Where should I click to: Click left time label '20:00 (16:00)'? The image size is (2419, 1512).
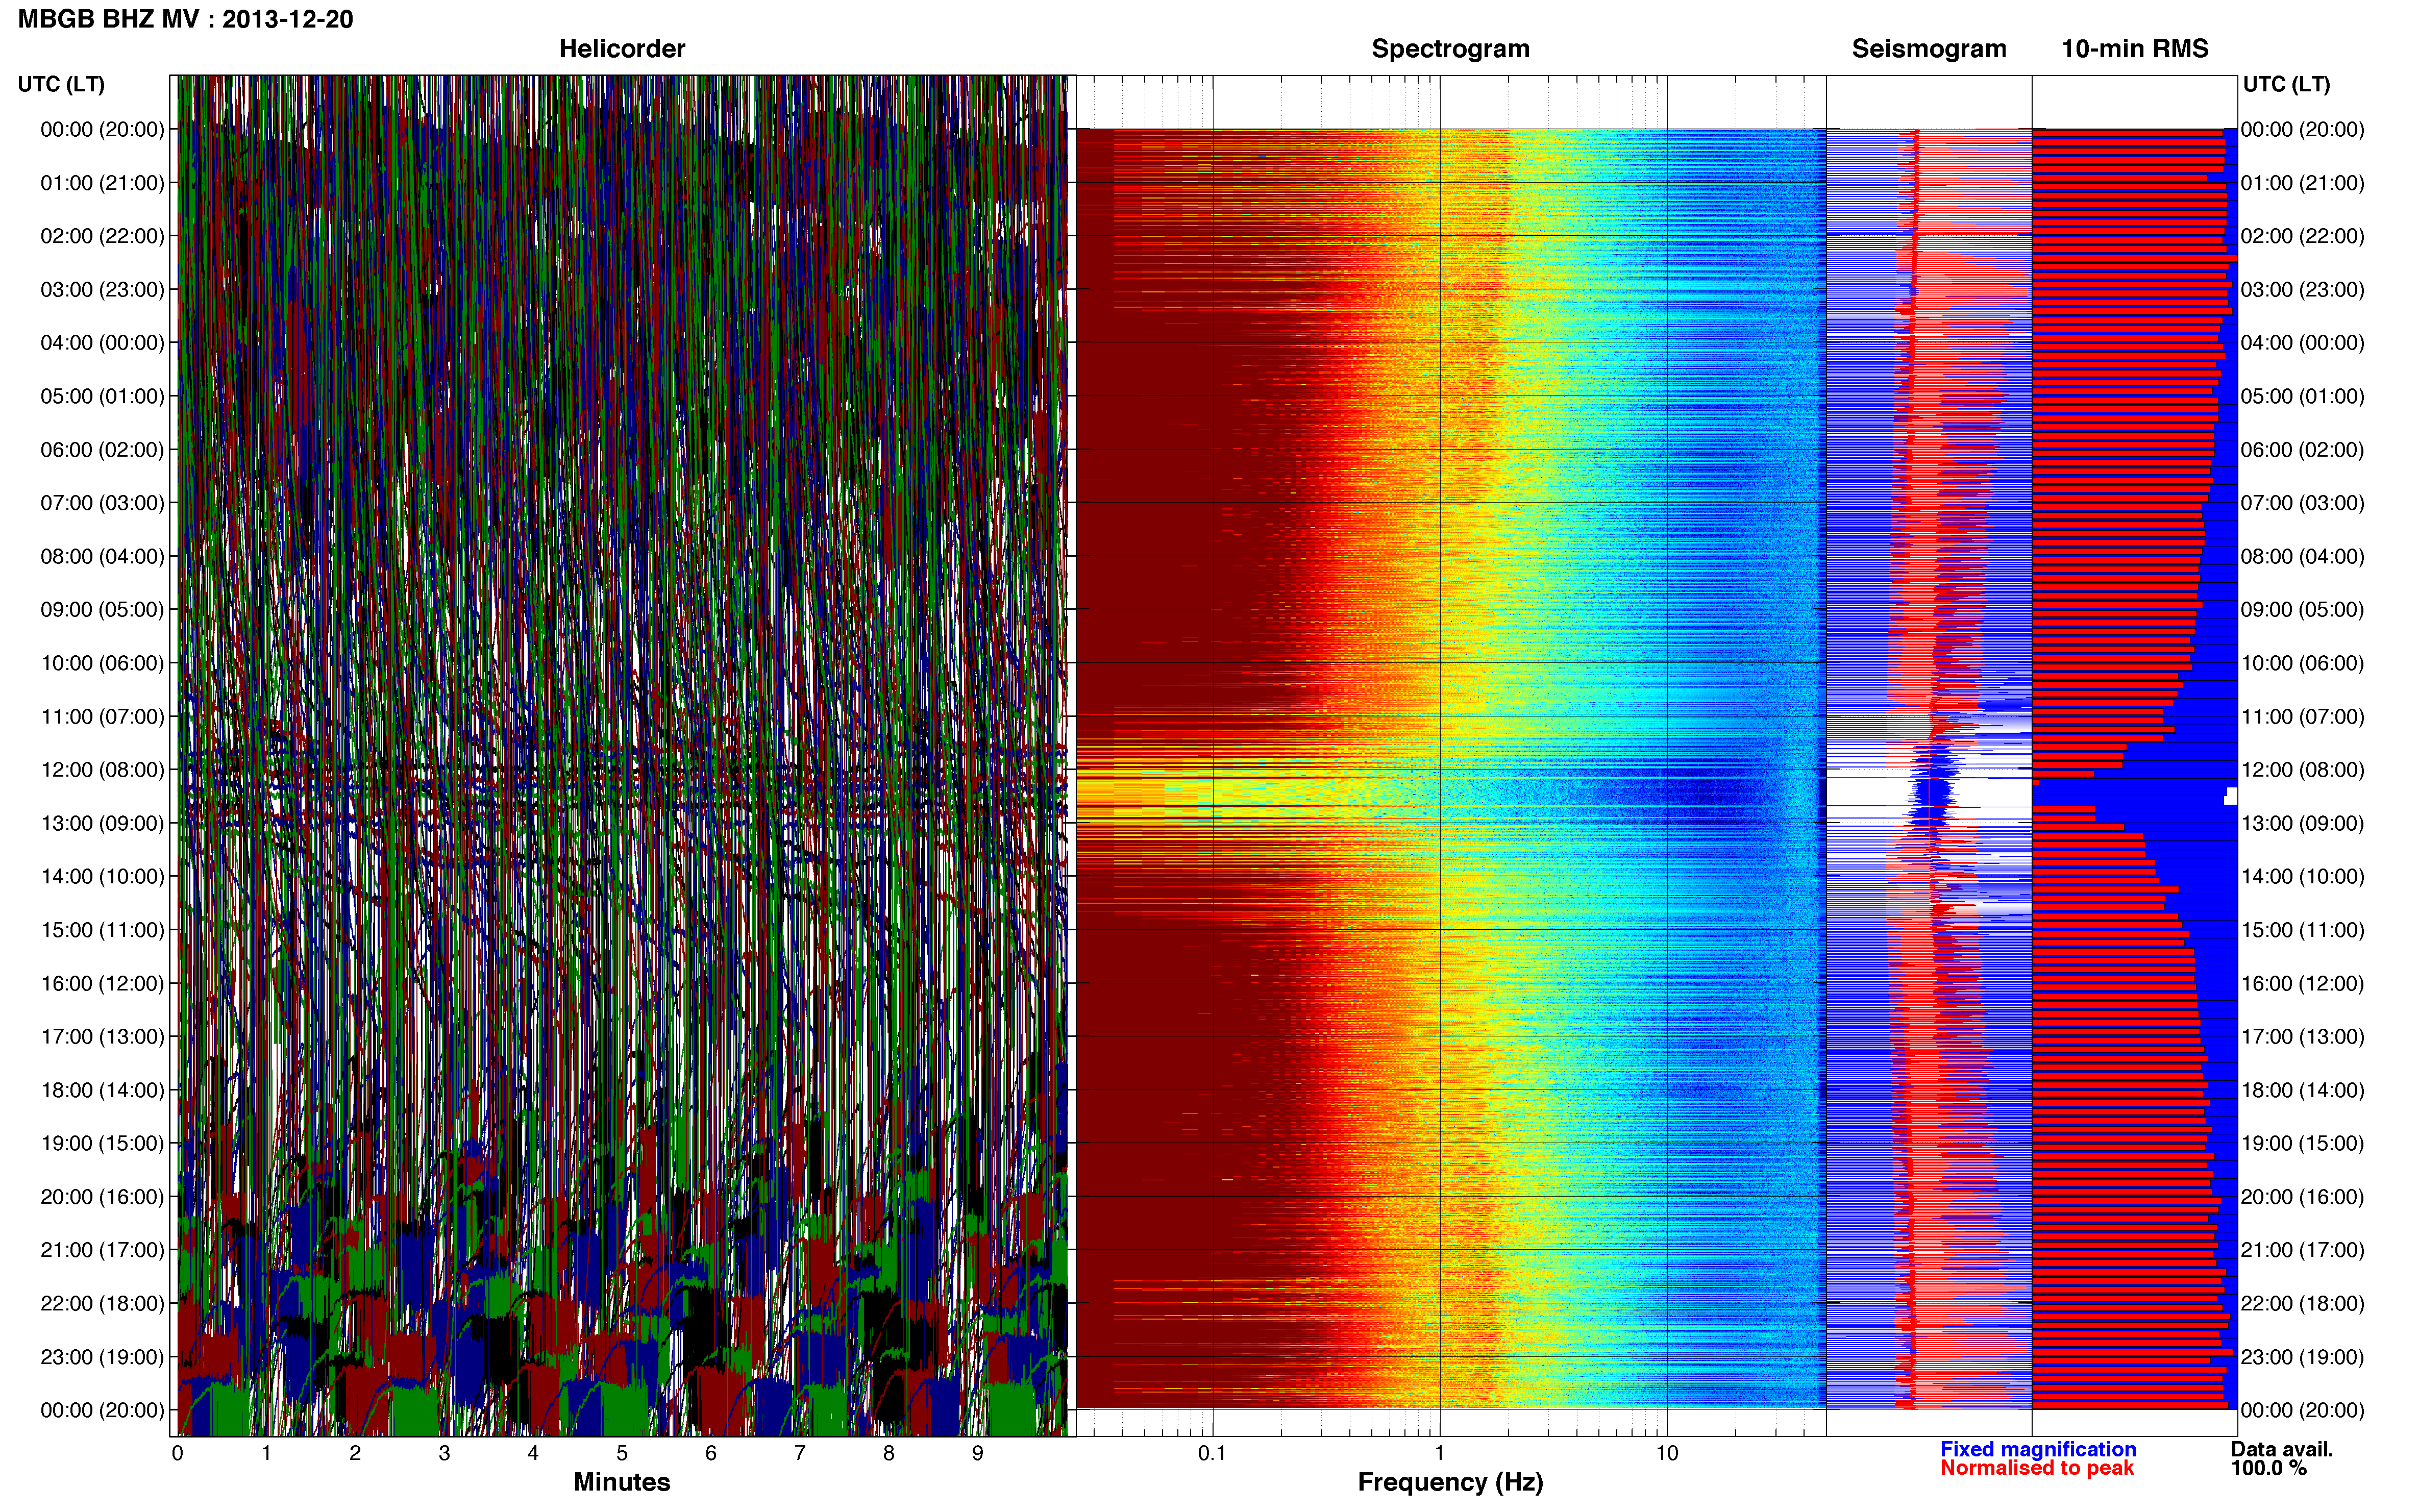point(102,1197)
